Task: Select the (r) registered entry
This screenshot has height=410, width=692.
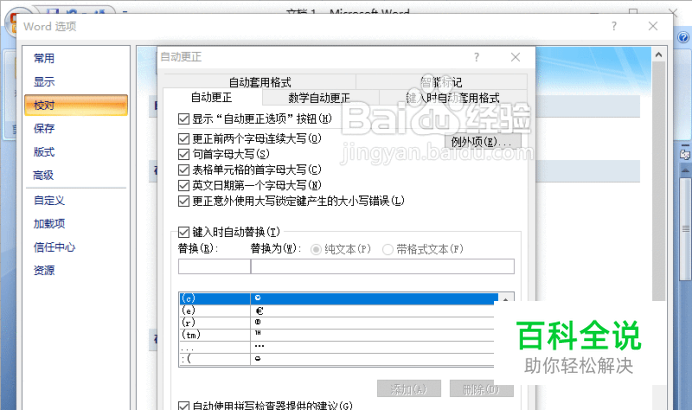Action: [x=338, y=323]
